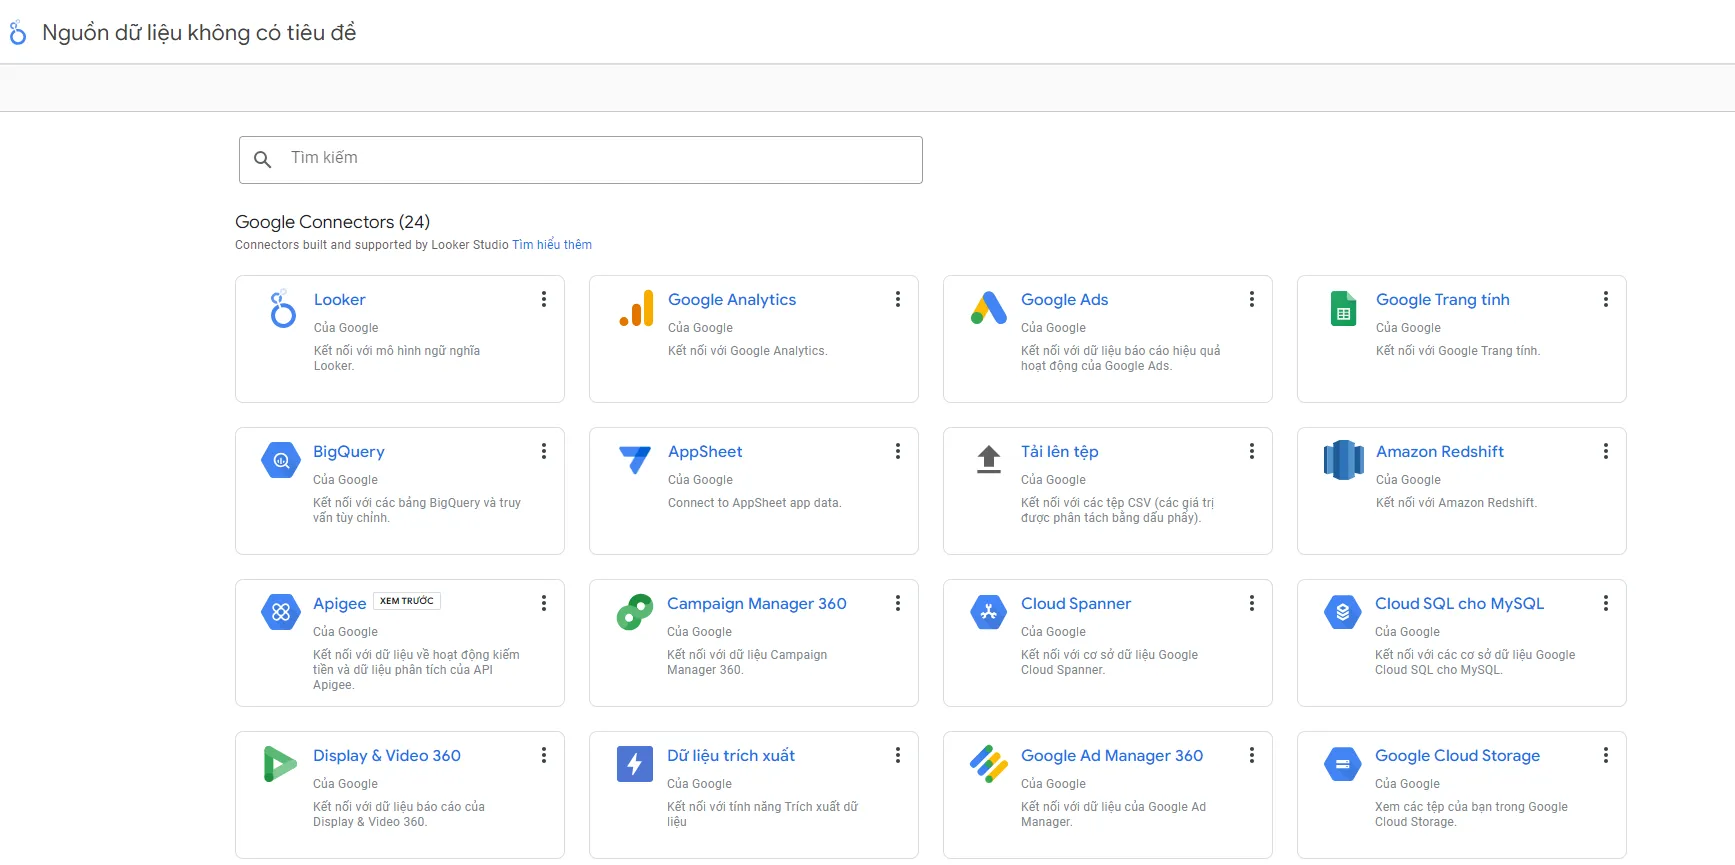Choose the Campaign Manager 360 connector title

(x=757, y=604)
